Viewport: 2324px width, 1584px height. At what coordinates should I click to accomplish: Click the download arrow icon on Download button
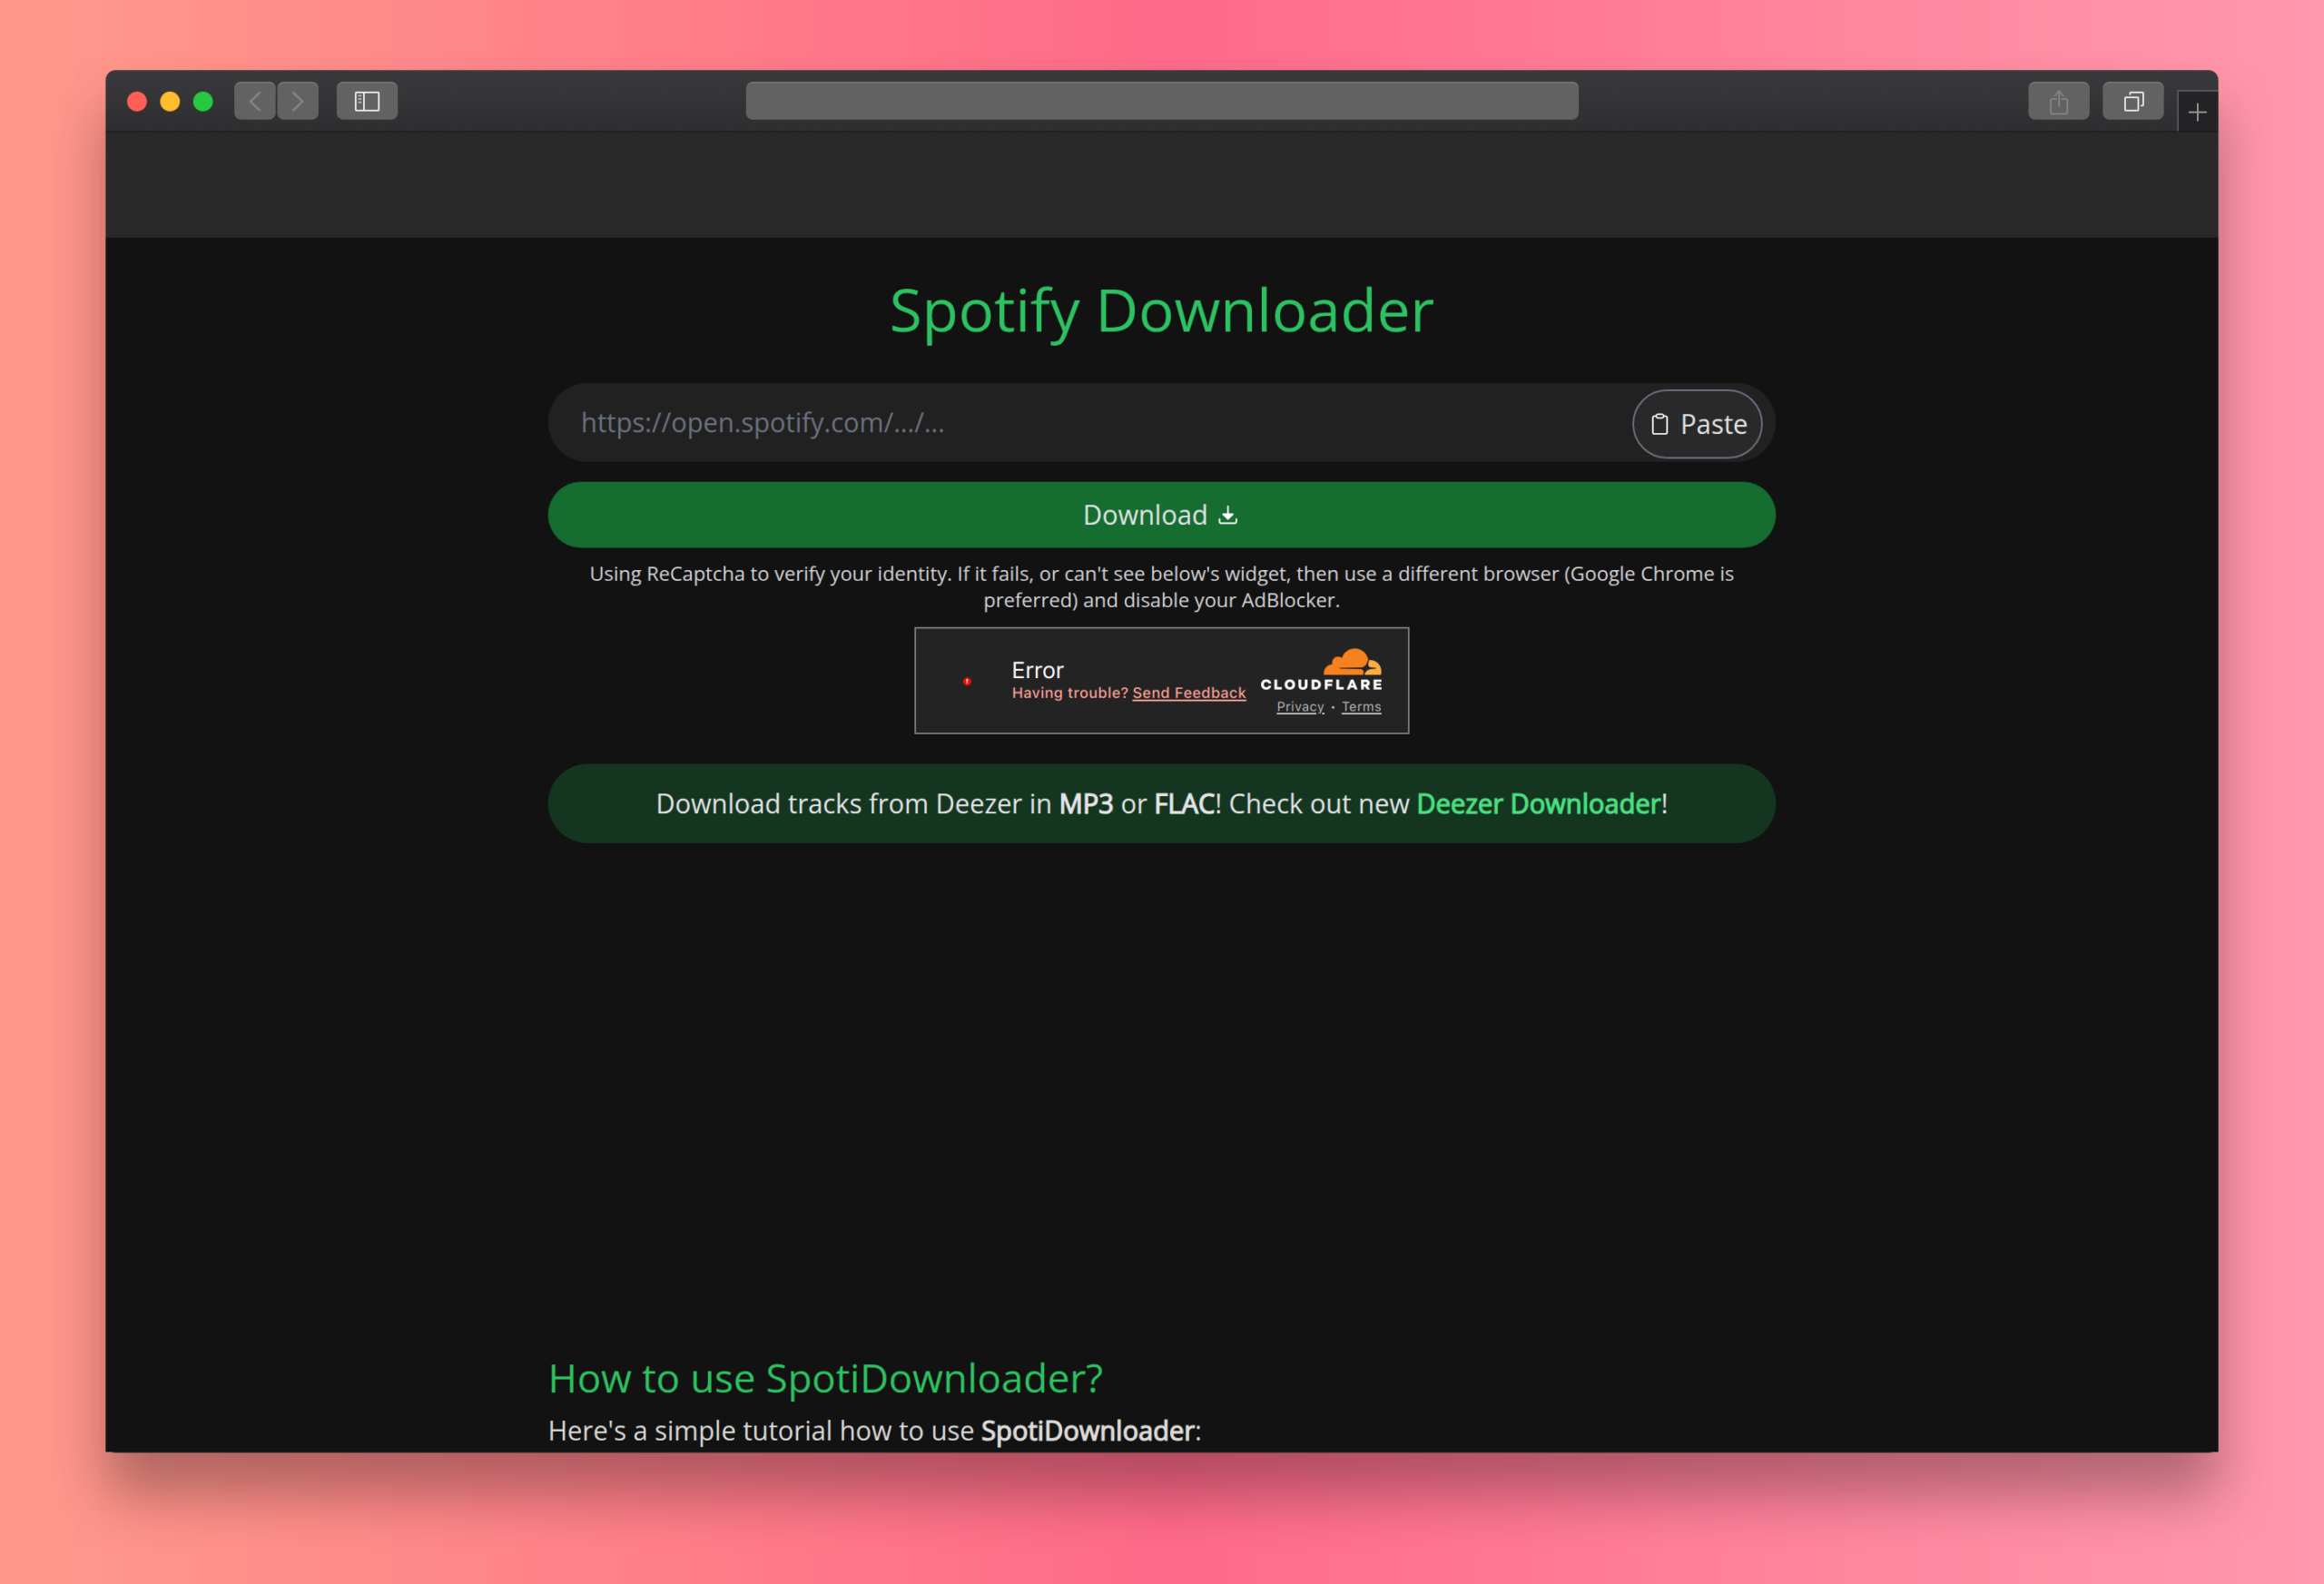(x=1228, y=515)
